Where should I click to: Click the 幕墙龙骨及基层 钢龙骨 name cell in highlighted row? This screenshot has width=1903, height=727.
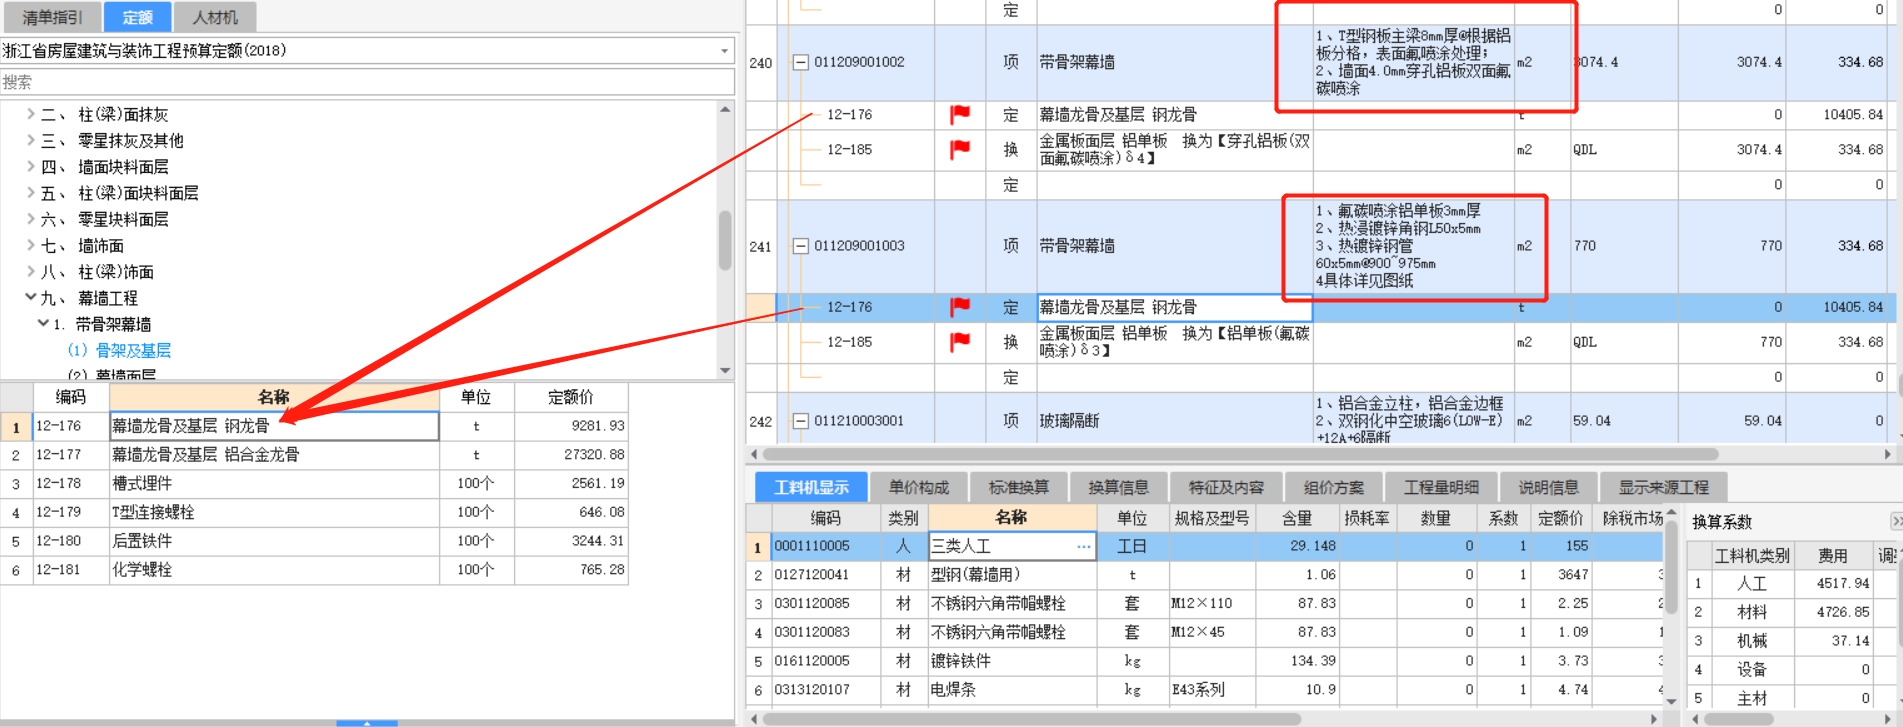pos(1175,307)
